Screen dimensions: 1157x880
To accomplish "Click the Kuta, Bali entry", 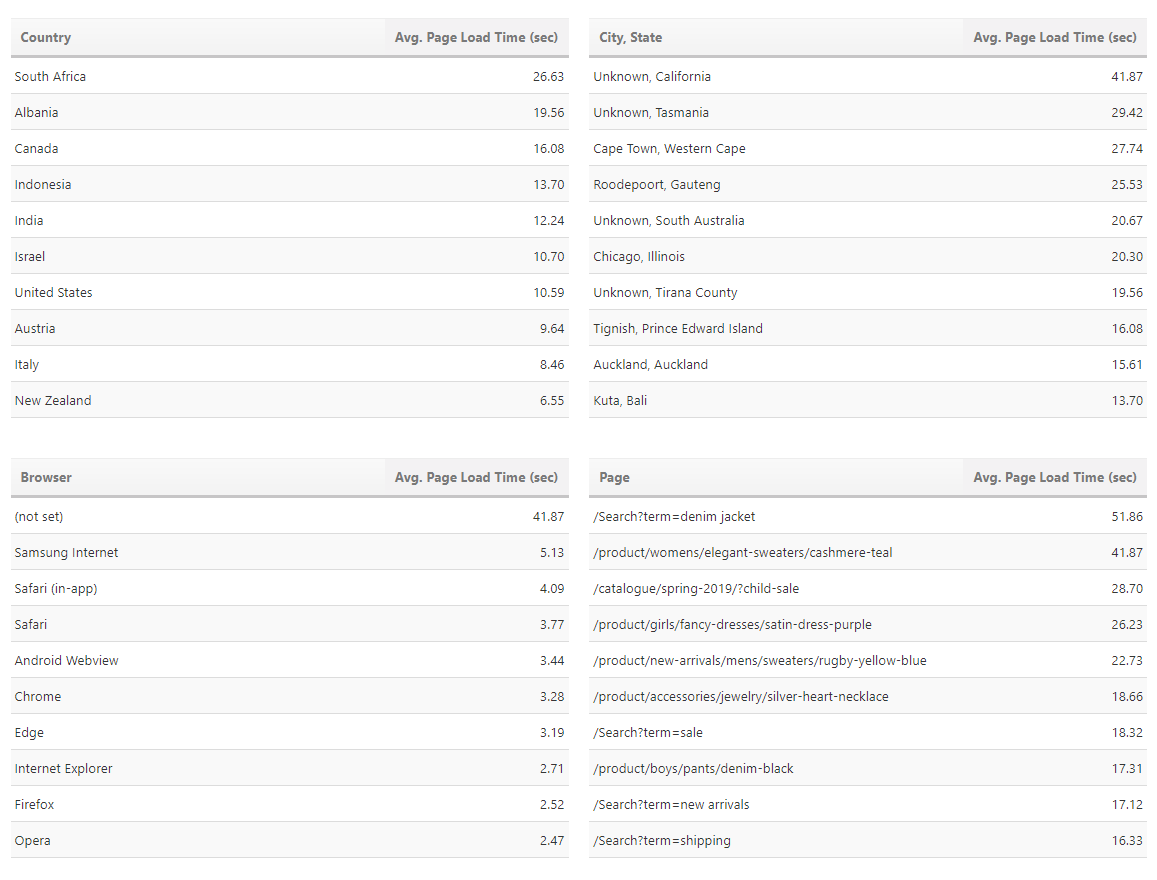I will (x=620, y=401).
